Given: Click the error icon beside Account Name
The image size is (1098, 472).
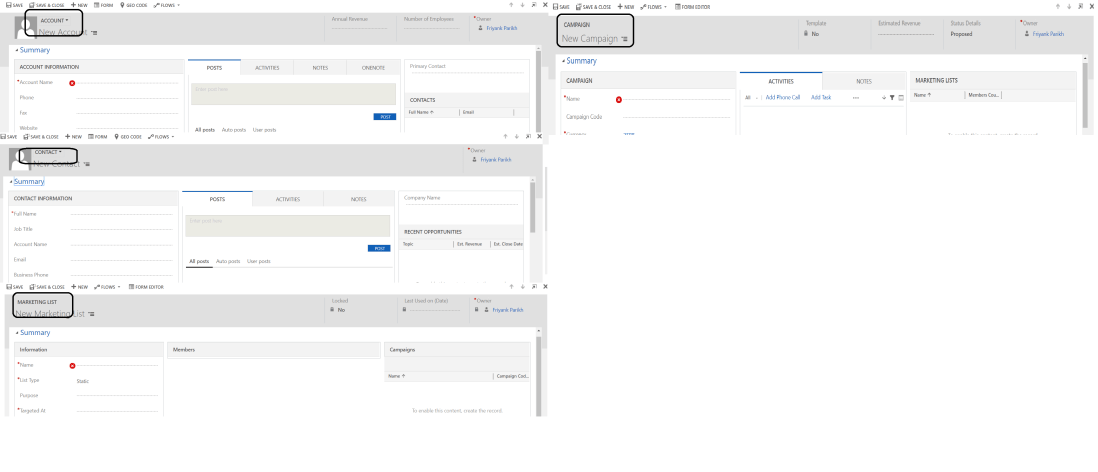Looking at the screenshot, I should (x=73, y=82).
